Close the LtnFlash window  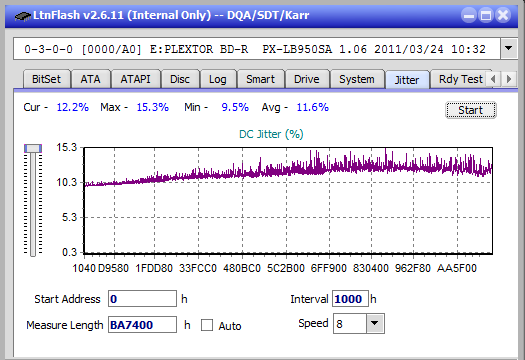point(503,15)
